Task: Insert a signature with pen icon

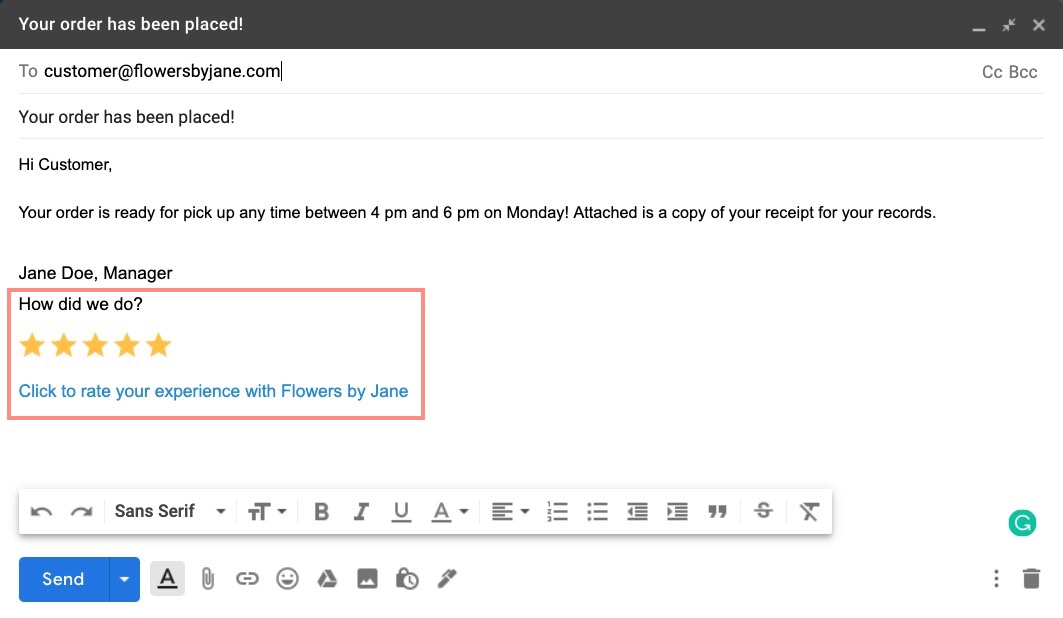Action: click(447, 579)
